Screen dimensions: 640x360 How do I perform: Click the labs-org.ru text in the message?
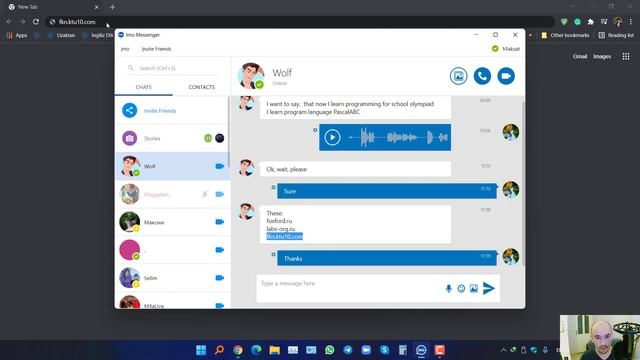tap(280, 229)
